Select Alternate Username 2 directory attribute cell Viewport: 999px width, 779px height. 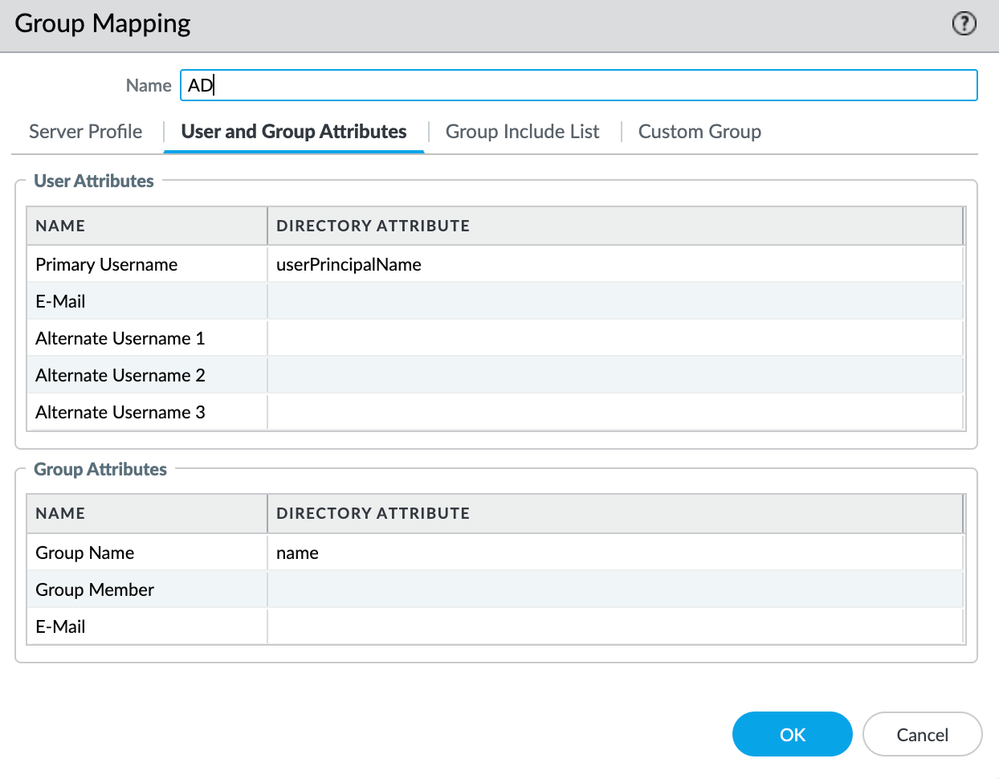point(614,376)
